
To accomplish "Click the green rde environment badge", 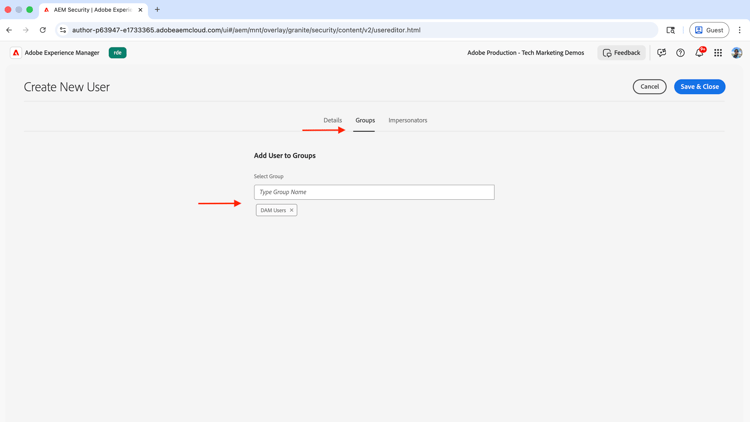I will (118, 53).
